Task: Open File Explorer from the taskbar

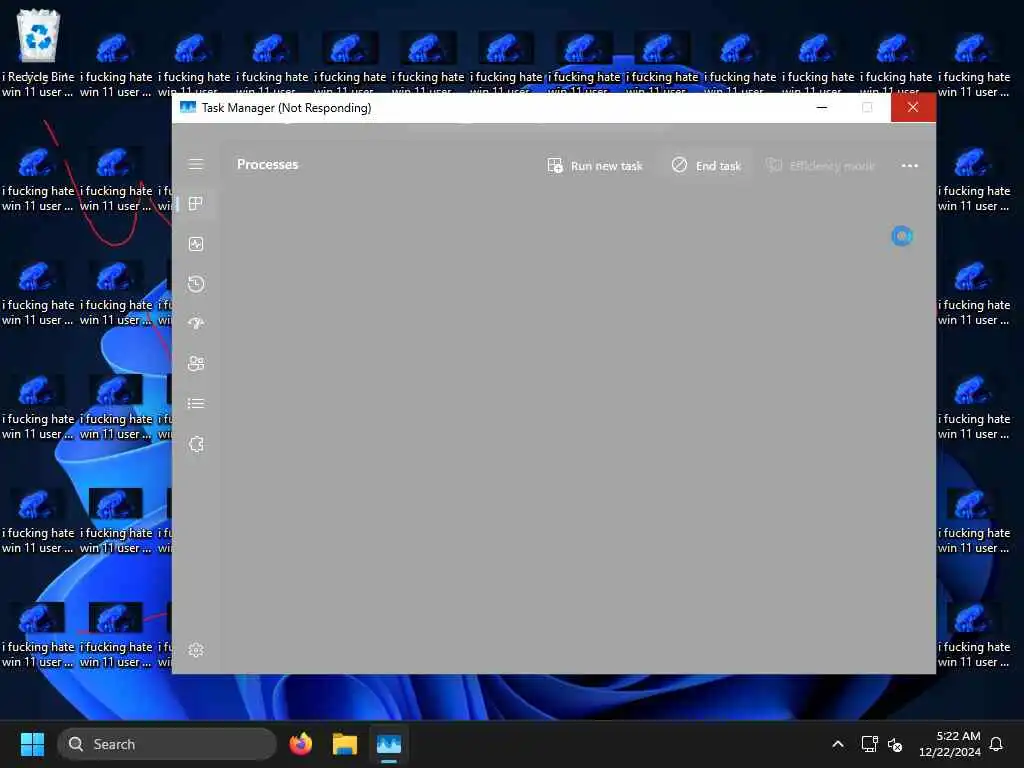Action: (345, 744)
